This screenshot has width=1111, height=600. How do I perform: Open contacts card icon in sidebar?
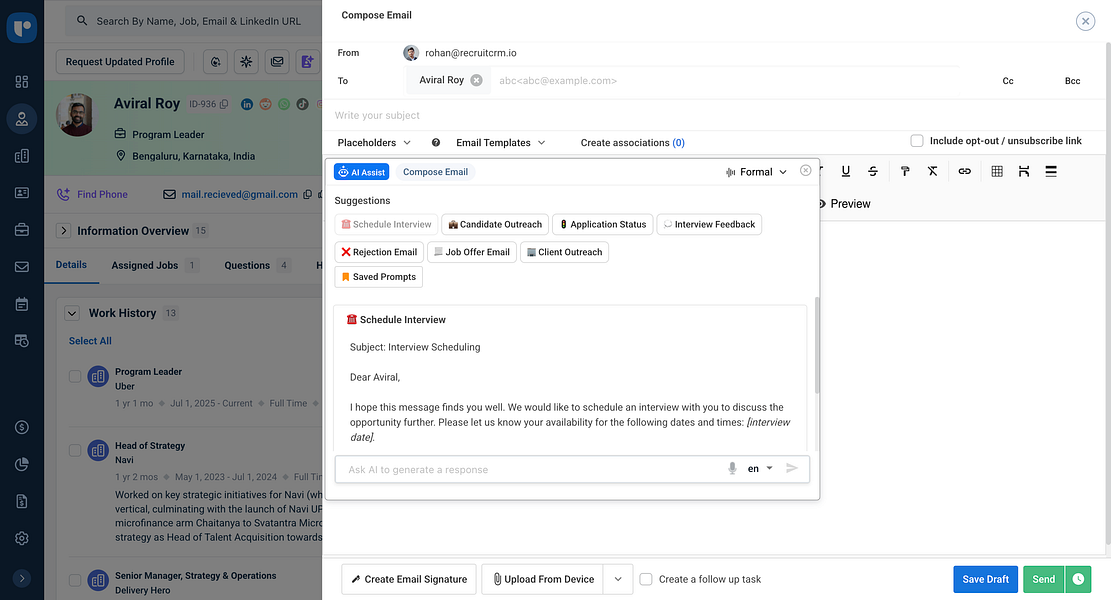pos(22,193)
